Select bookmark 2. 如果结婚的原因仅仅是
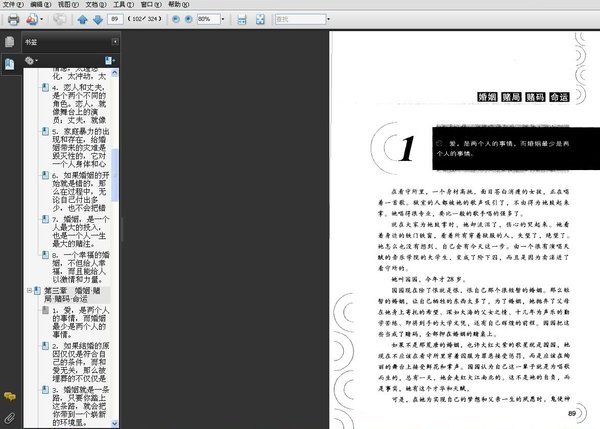Image resolution: width=600 pixels, height=429 pixels. (81, 362)
